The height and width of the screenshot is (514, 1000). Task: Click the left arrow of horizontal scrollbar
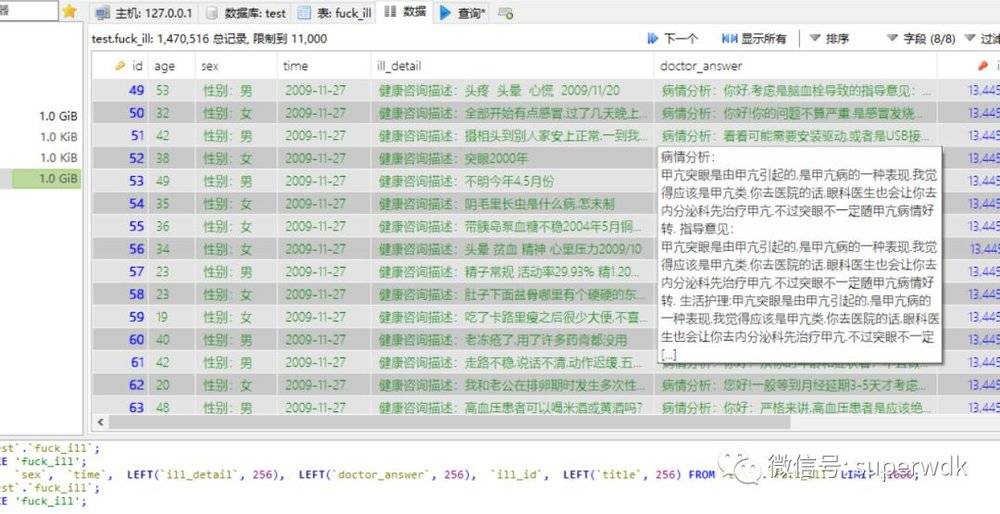pos(100,422)
